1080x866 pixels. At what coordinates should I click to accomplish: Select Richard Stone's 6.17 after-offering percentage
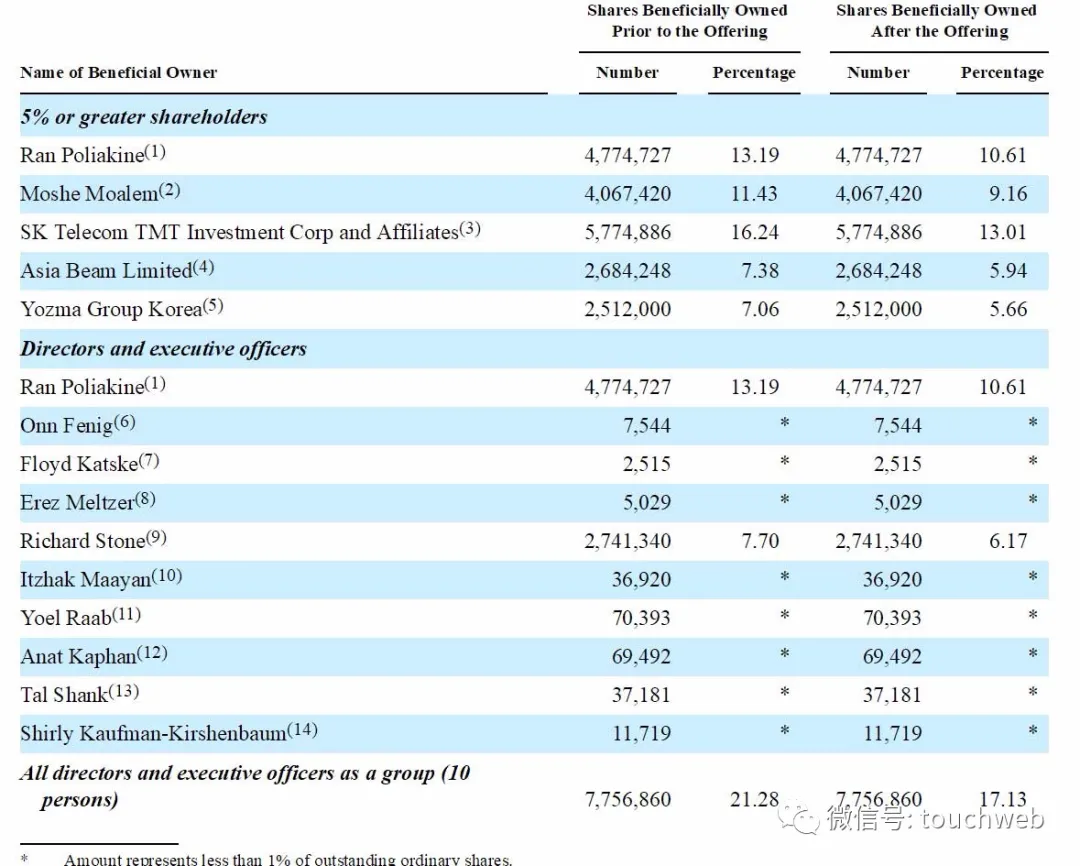(1008, 541)
